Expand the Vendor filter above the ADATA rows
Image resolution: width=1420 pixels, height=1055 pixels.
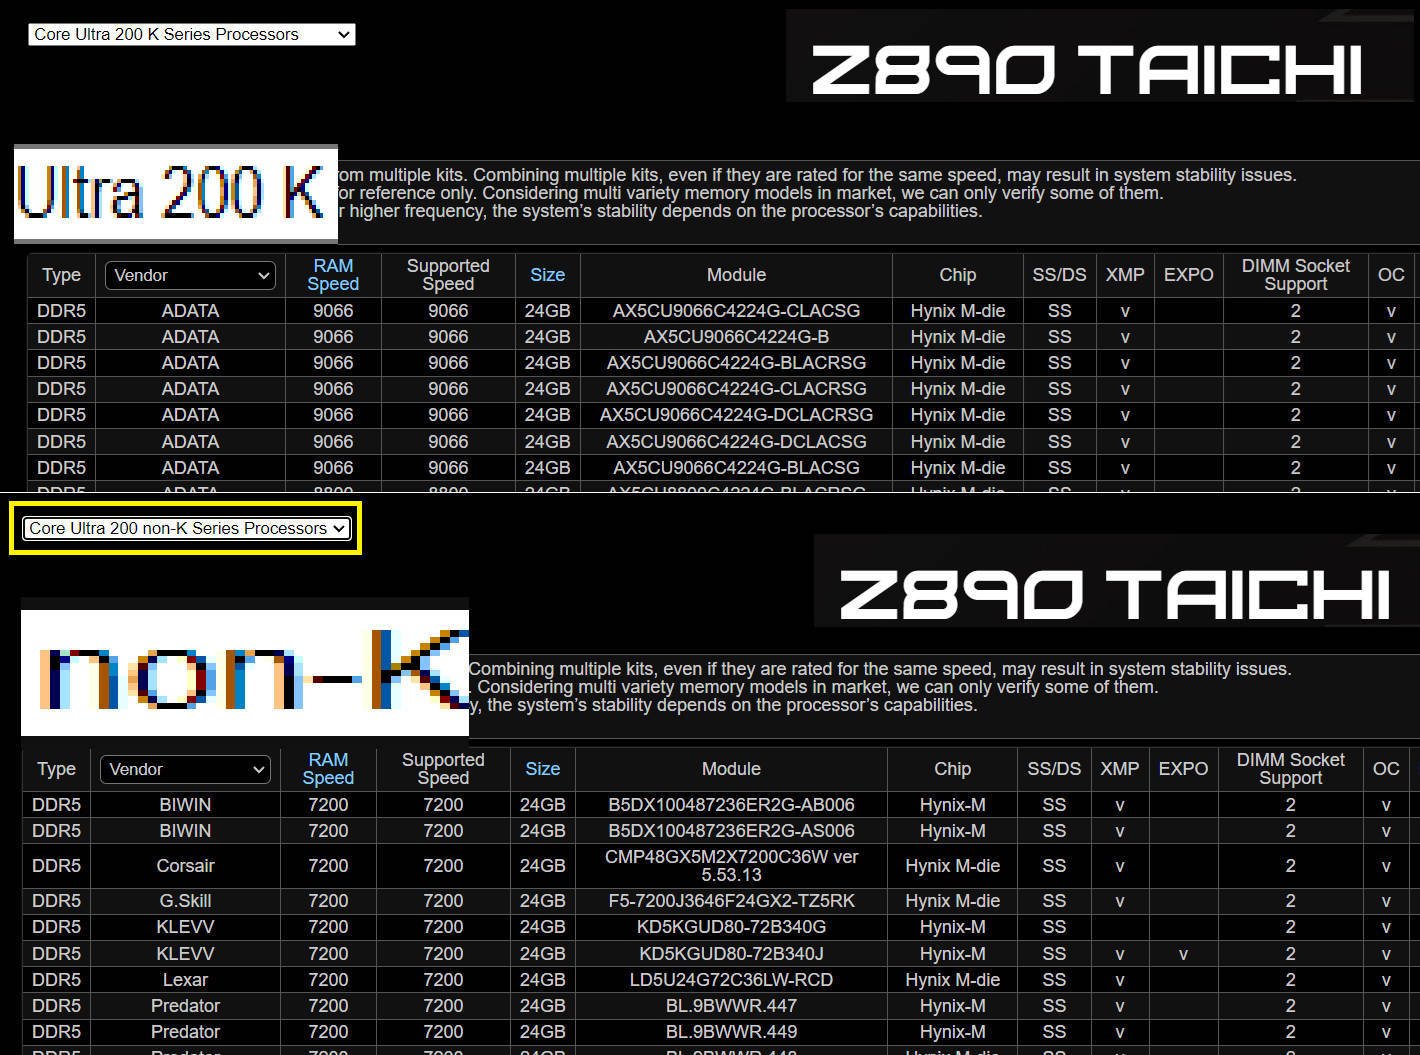(190, 275)
